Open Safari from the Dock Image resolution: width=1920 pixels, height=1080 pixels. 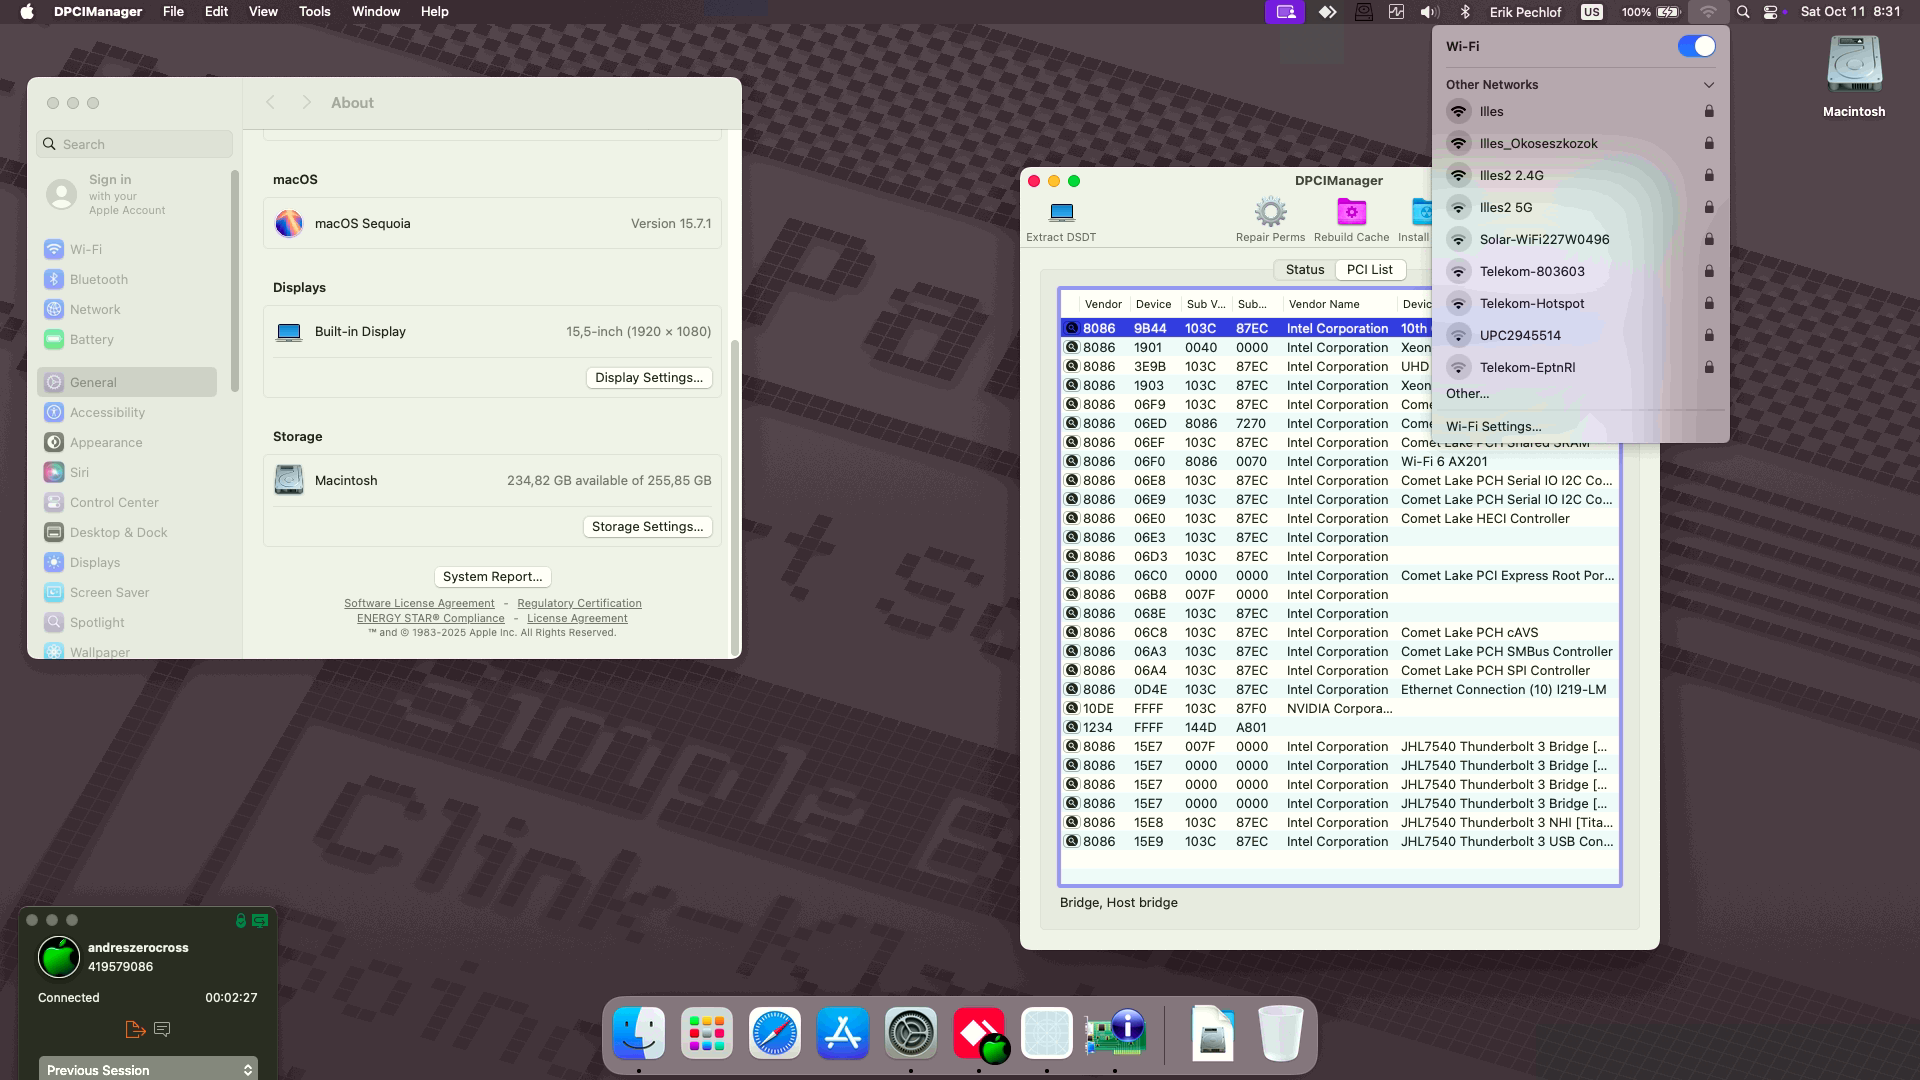tap(775, 1033)
